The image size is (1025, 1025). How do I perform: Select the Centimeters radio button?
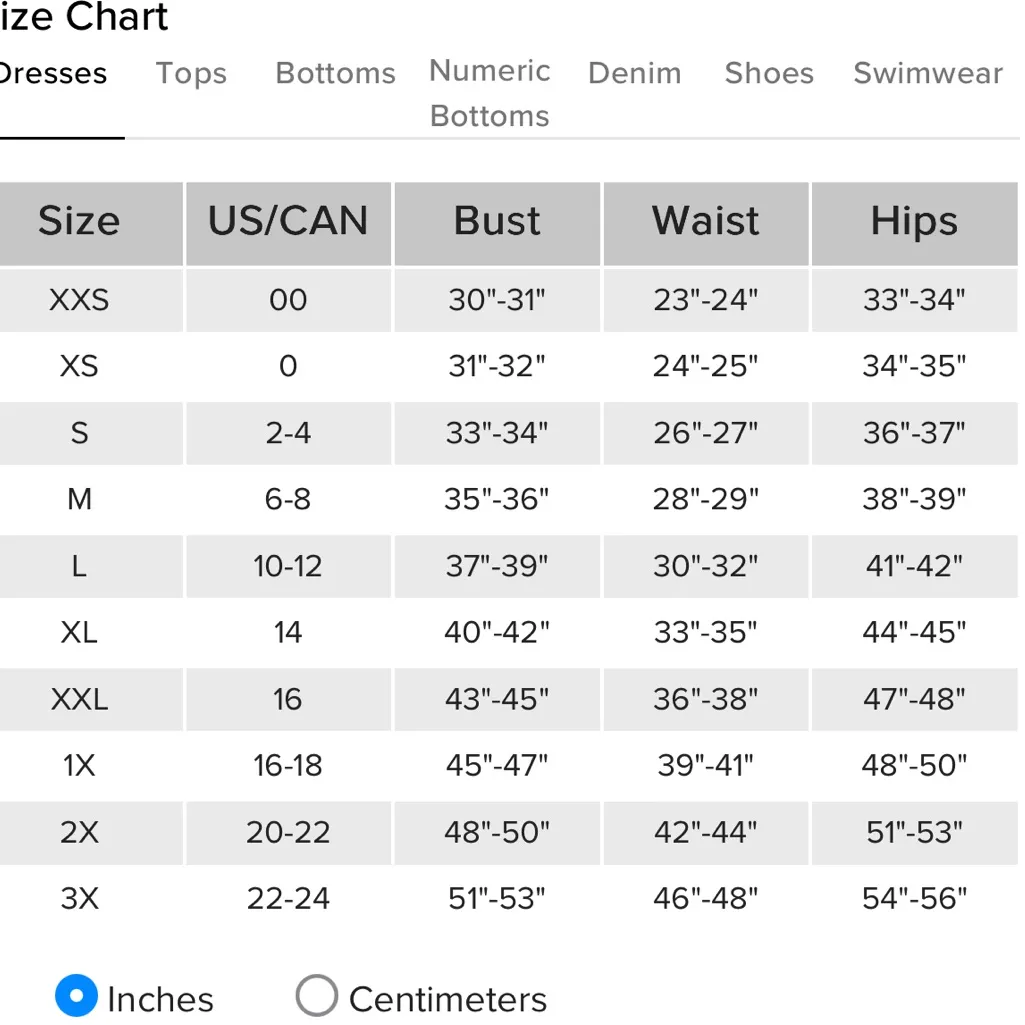(317, 996)
